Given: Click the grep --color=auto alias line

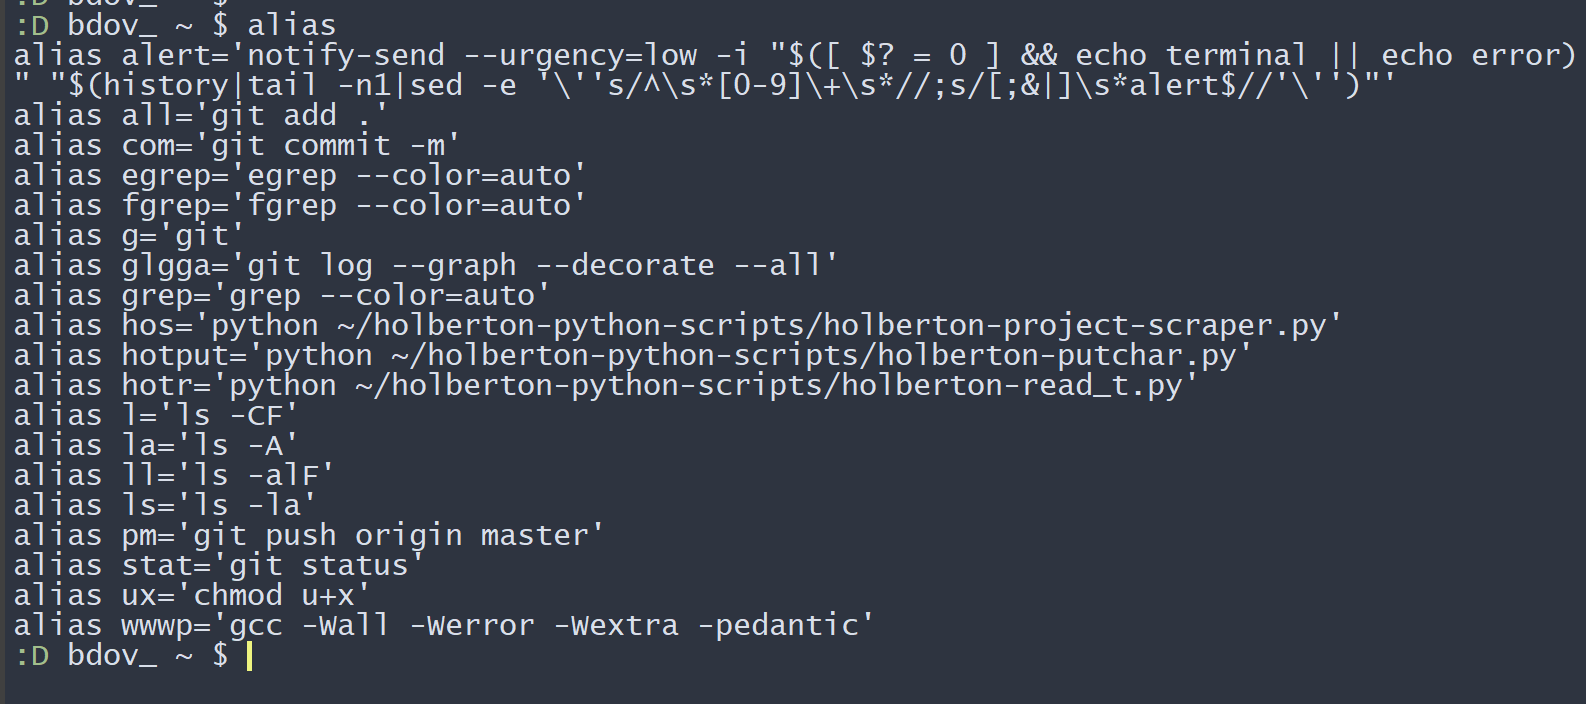Looking at the screenshot, I should click(282, 296).
